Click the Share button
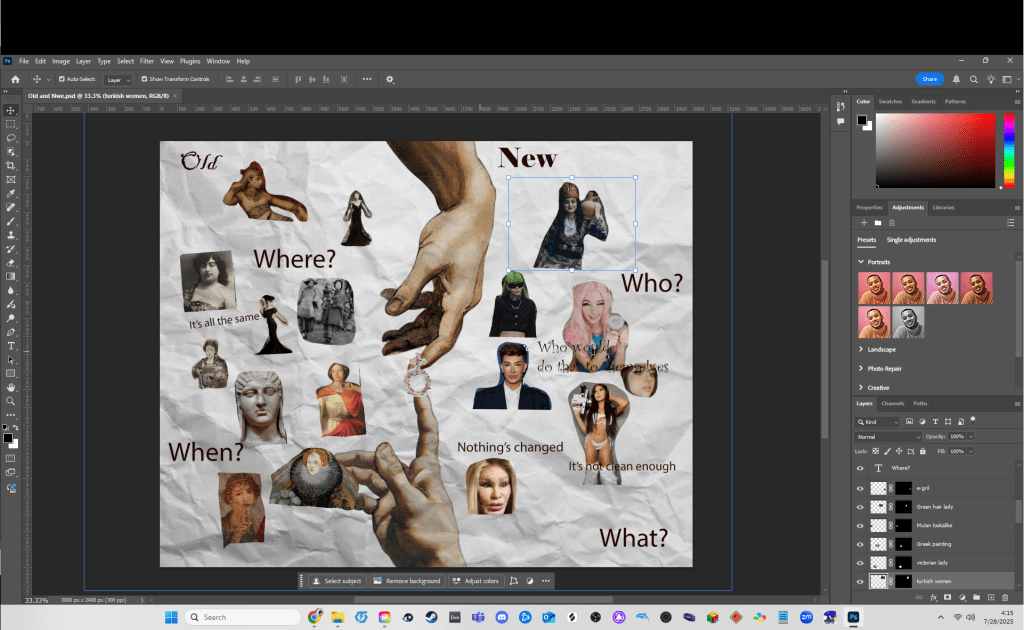This screenshot has width=1024, height=630. 929,79
